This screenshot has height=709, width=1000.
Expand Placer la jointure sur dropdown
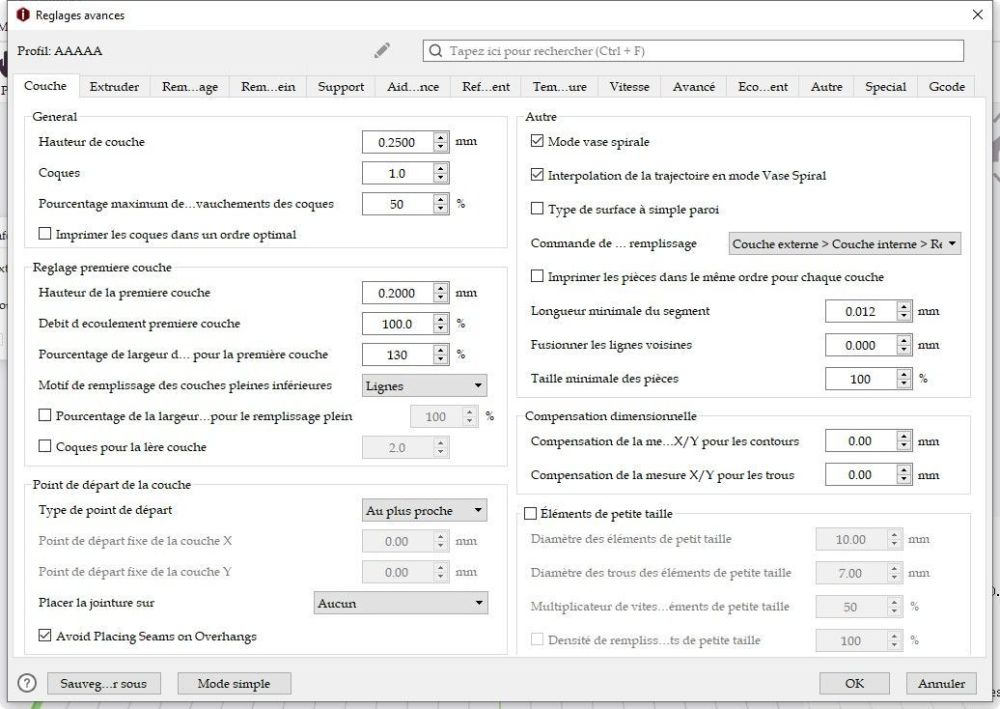[x=401, y=603]
